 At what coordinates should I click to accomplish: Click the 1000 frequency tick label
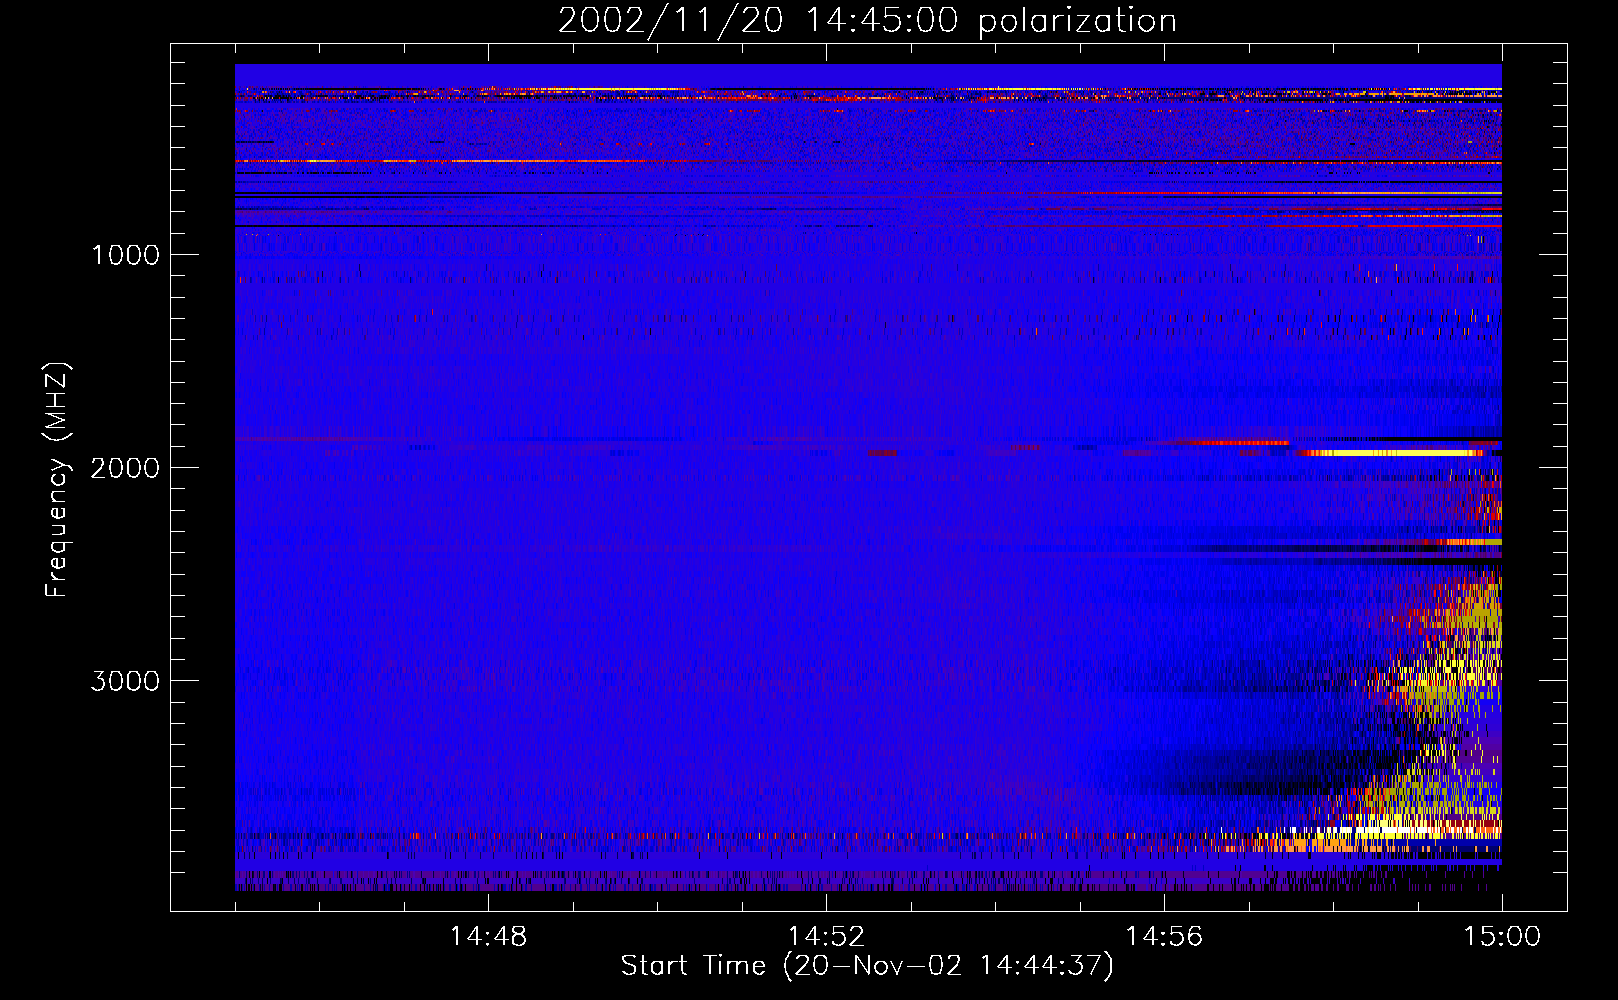point(125,255)
